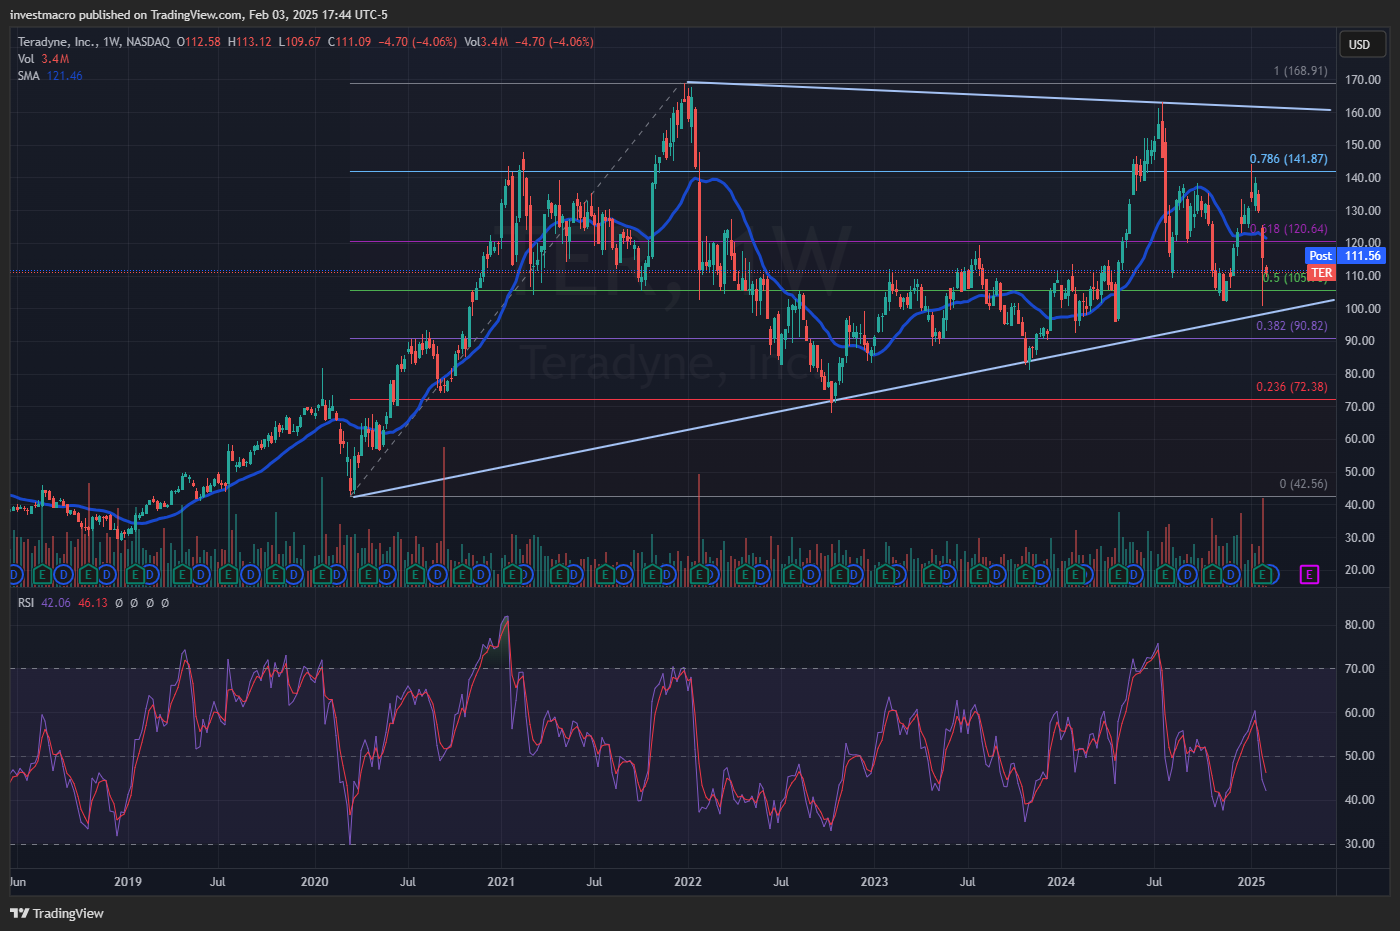Click the 2021 label on the time axis
The image size is (1400, 931).
(501, 882)
